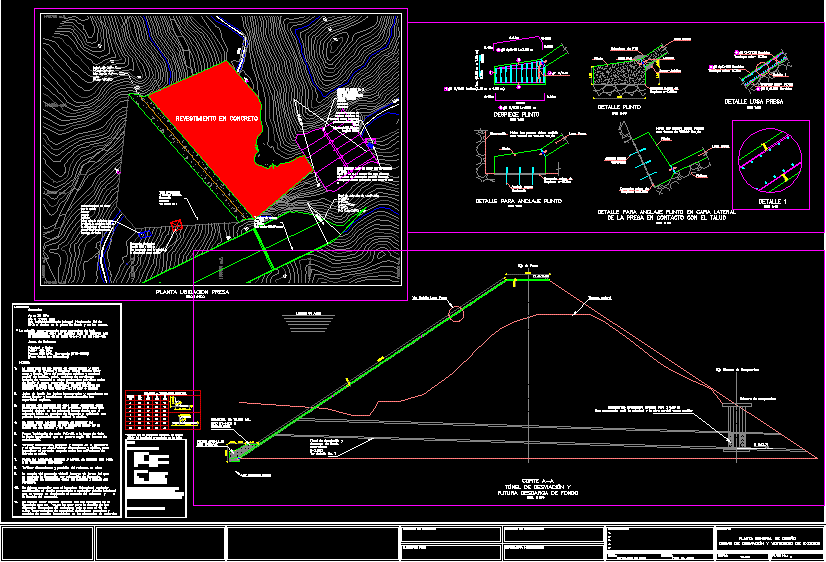
Task: Select the 'PLANTA UBICACION PRESA' title
Action: [193, 292]
